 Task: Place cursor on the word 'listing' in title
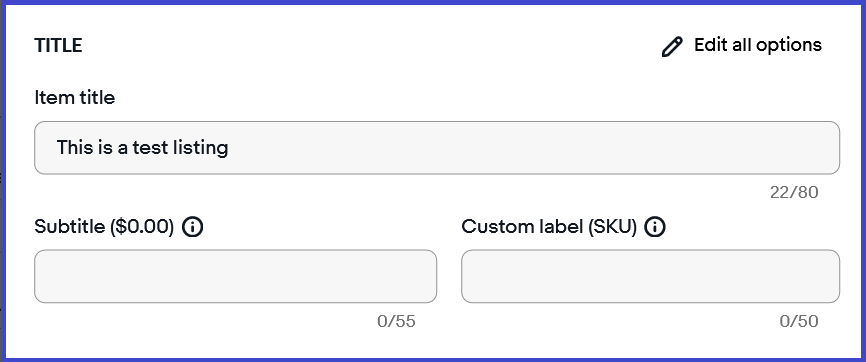coord(199,148)
